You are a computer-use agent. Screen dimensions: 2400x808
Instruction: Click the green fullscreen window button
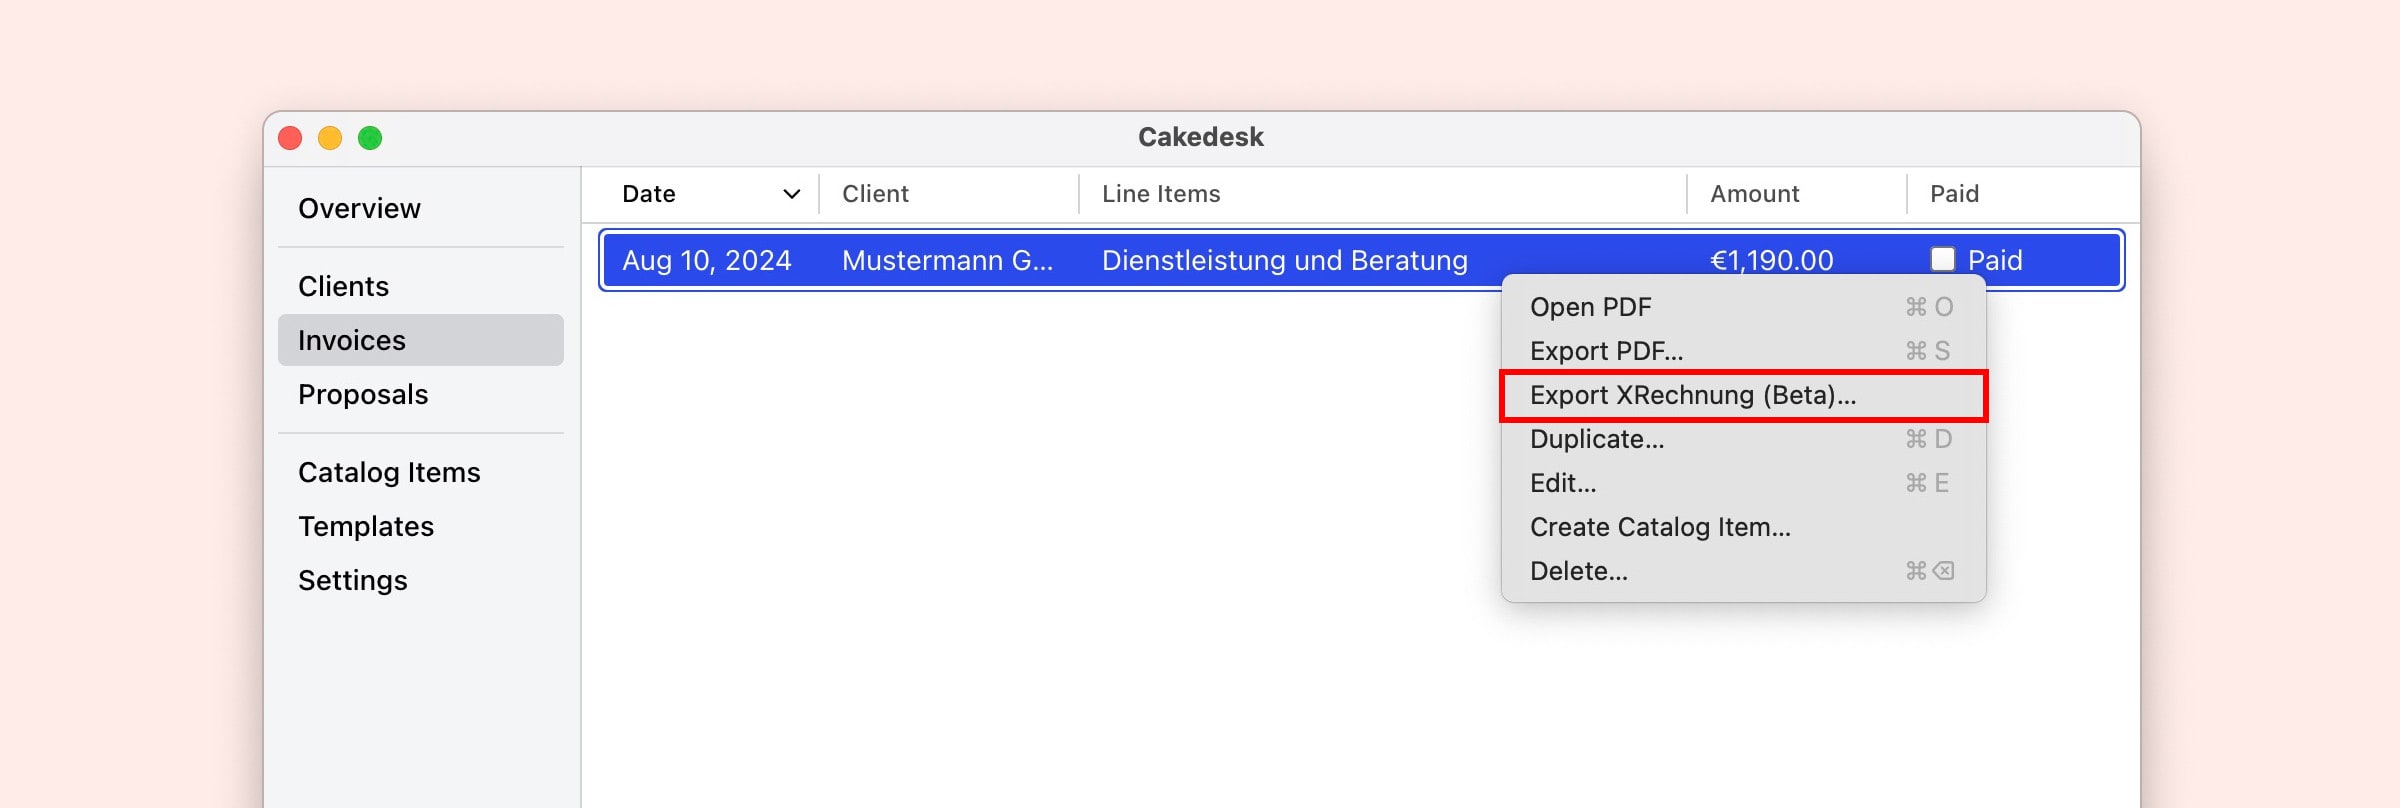(x=370, y=138)
